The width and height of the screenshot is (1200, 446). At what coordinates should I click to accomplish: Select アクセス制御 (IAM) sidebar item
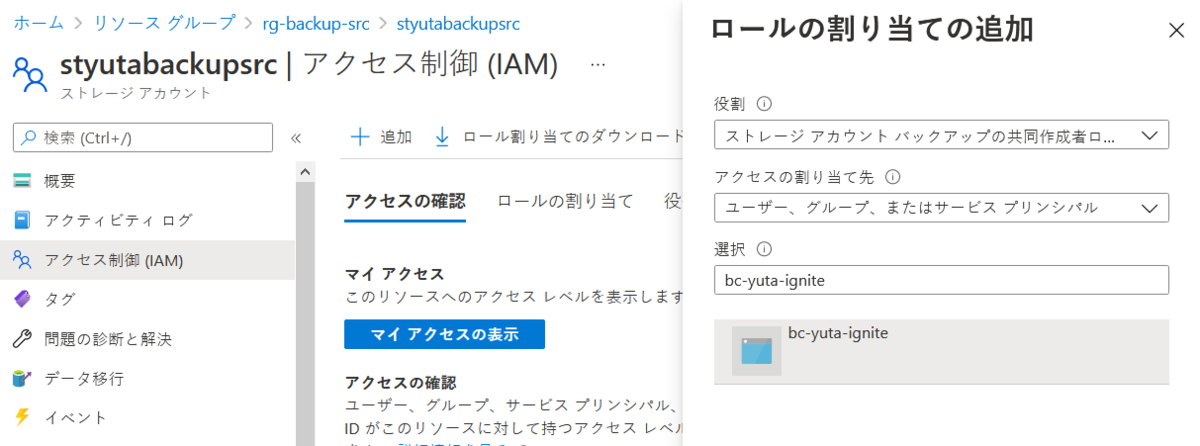pos(148,260)
